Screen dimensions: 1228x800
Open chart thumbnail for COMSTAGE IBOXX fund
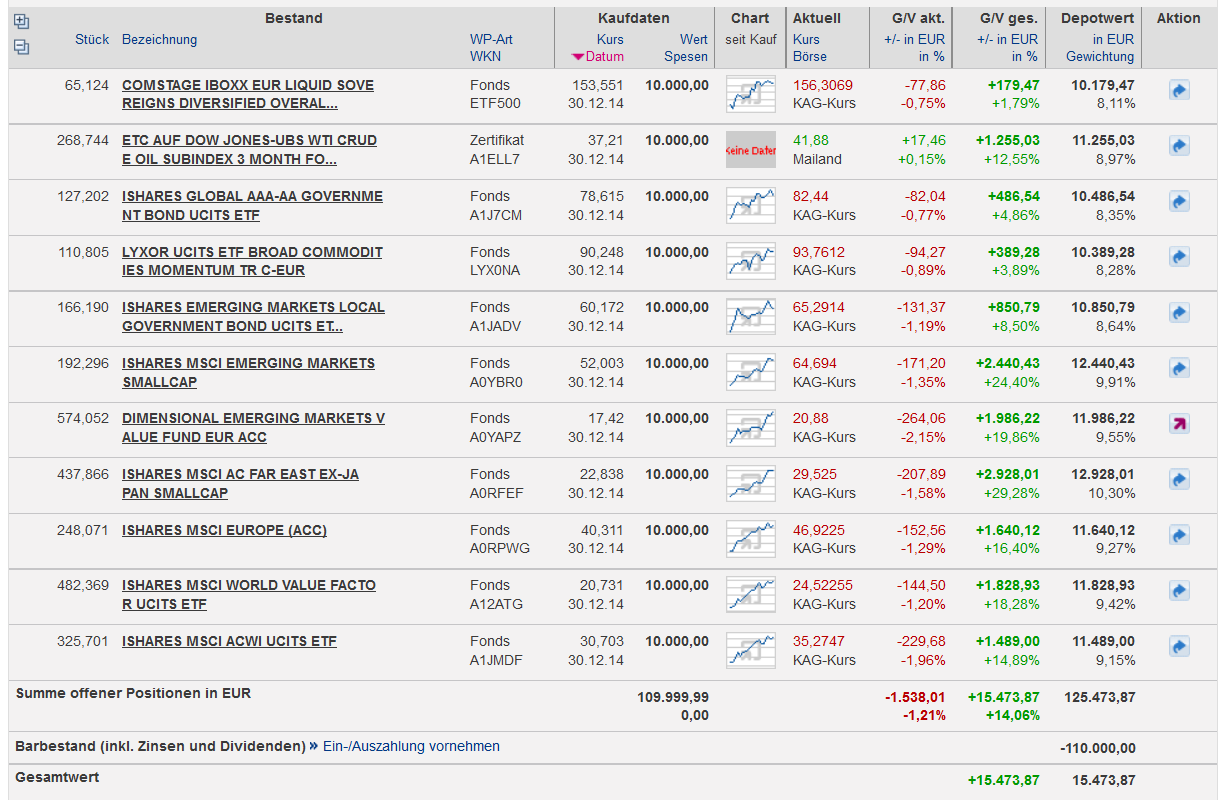(750, 94)
